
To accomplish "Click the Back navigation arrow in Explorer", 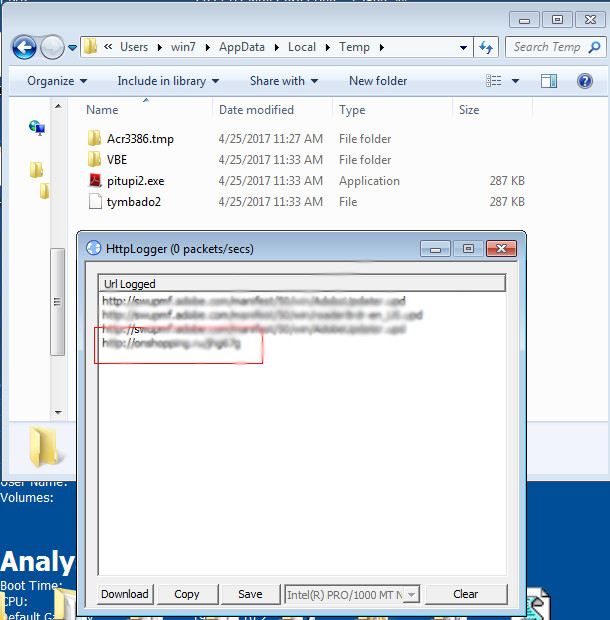I will coord(24,47).
